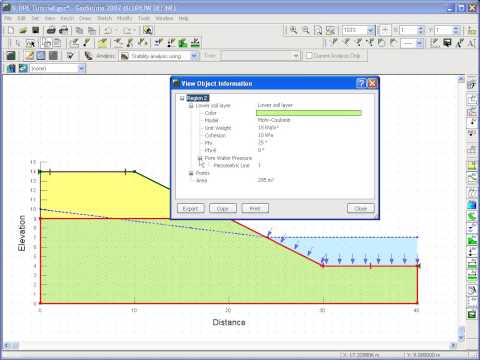Click the Save disk icon
This screenshot has height=360, width=480.
click(35, 30)
